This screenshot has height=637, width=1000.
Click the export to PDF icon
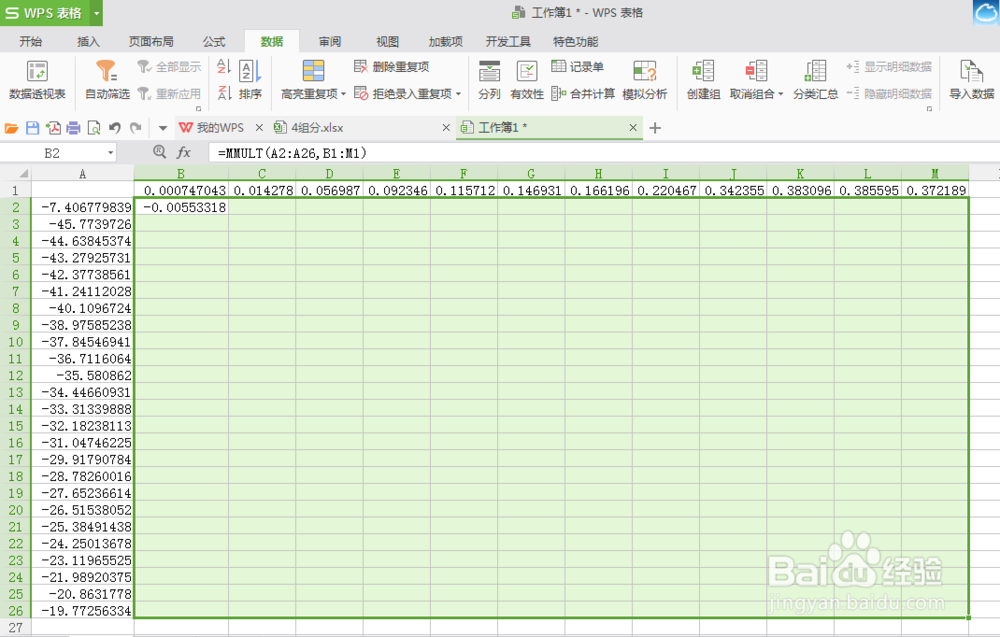[54, 128]
